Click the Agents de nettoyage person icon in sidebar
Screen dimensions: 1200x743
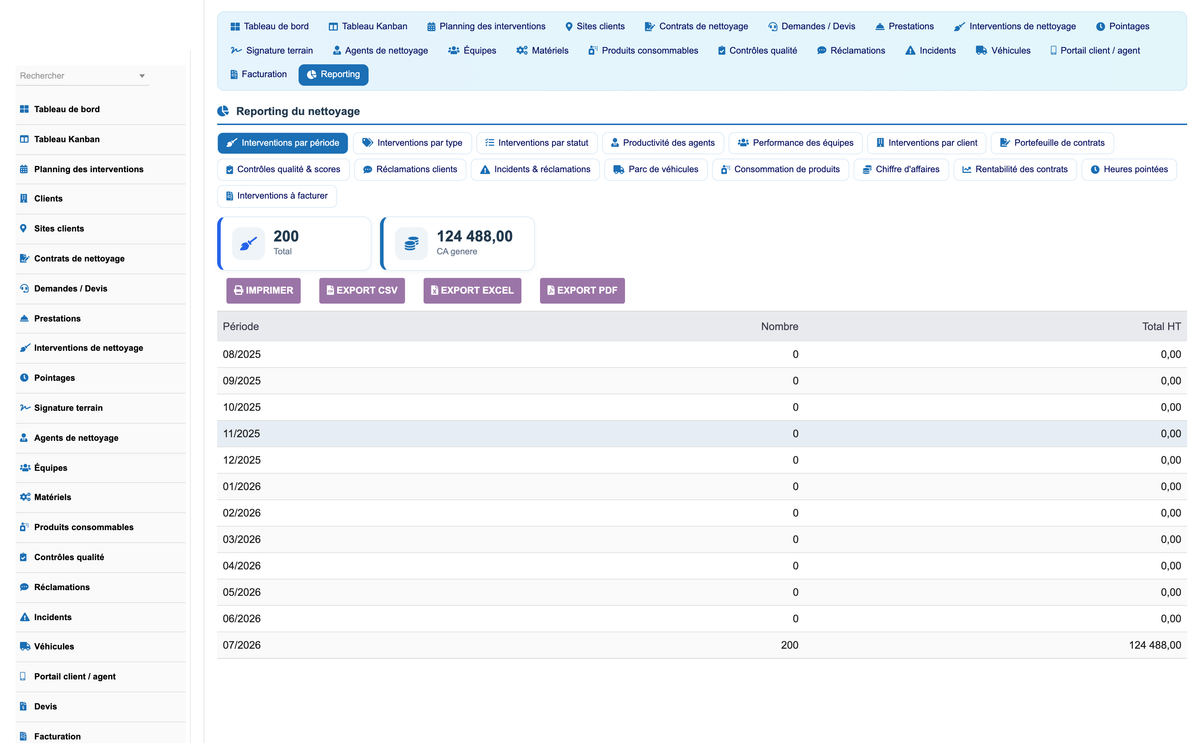[24, 438]
